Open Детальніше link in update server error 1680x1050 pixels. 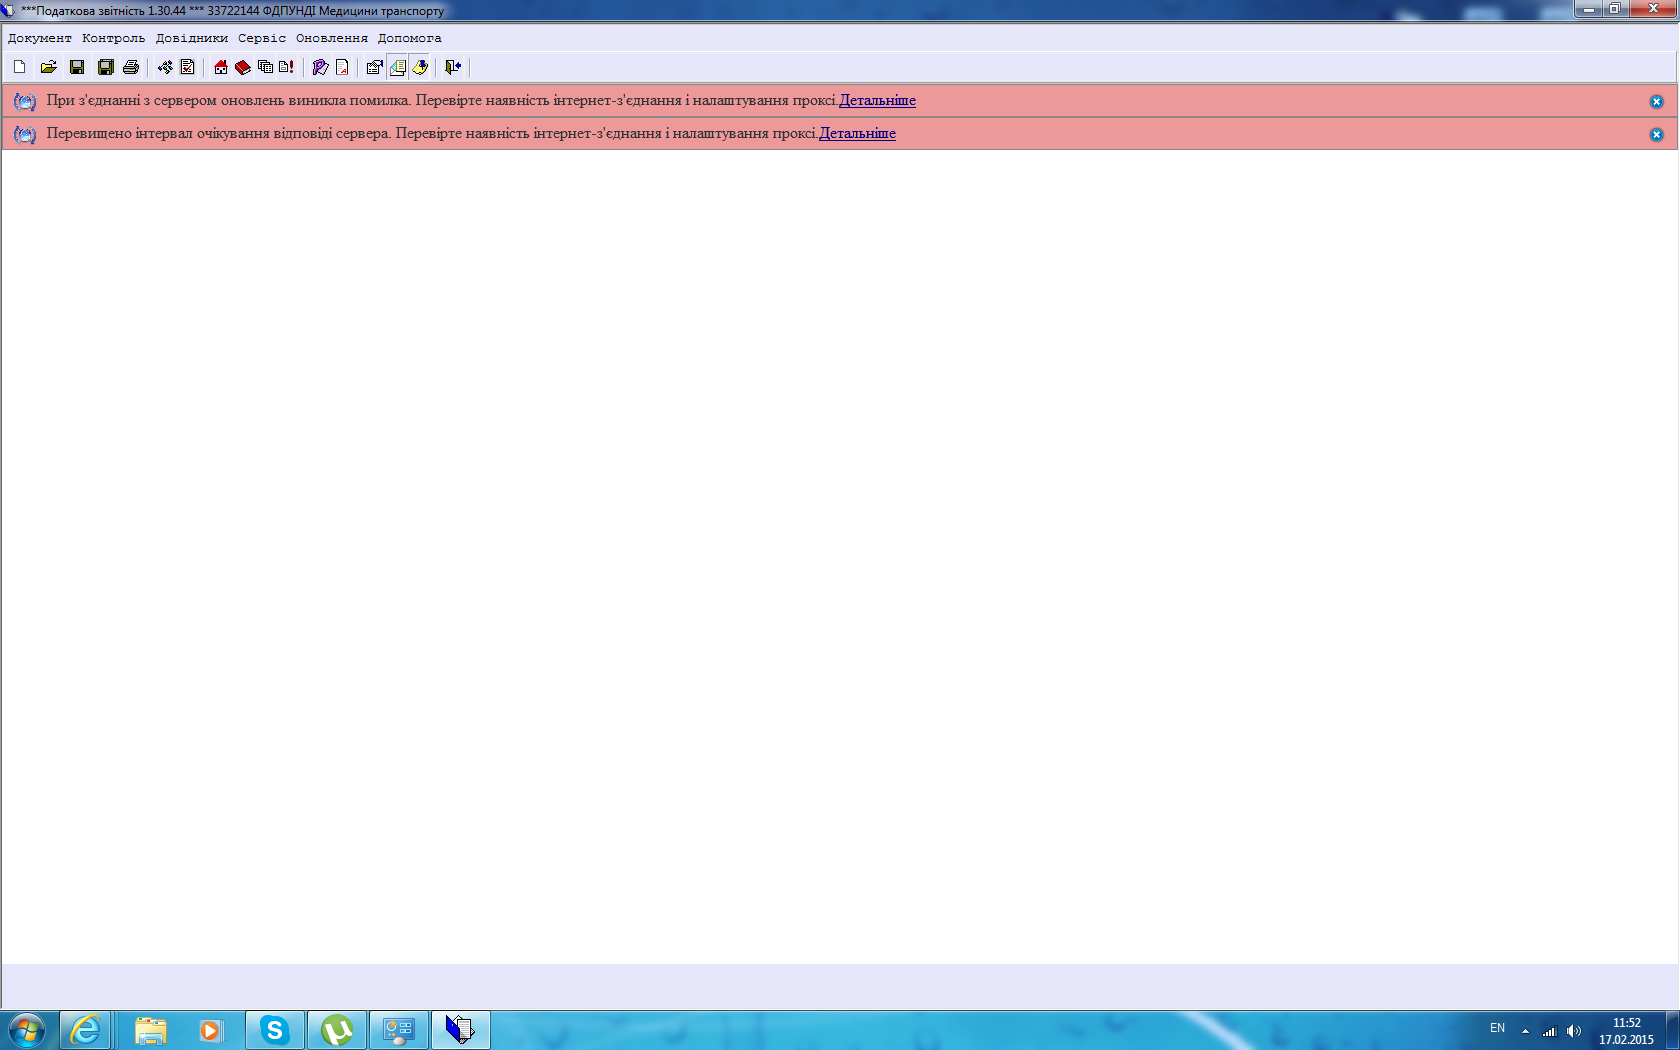(877, 100)
